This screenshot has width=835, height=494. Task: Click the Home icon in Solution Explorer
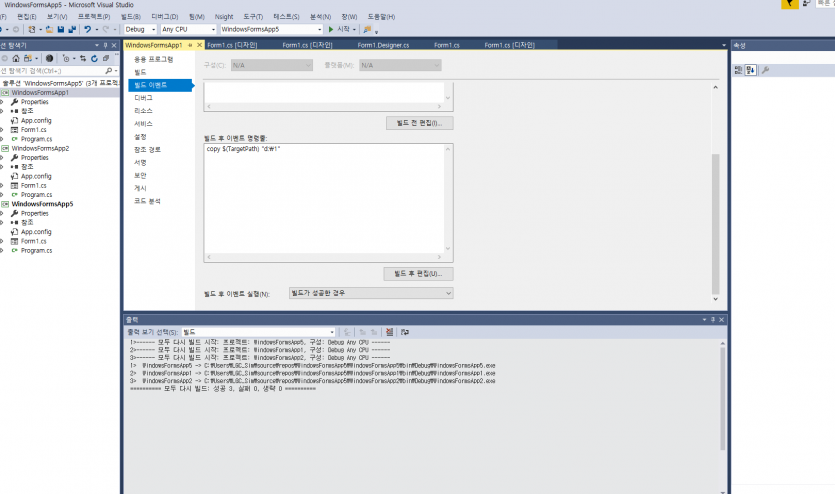[16, 59]
